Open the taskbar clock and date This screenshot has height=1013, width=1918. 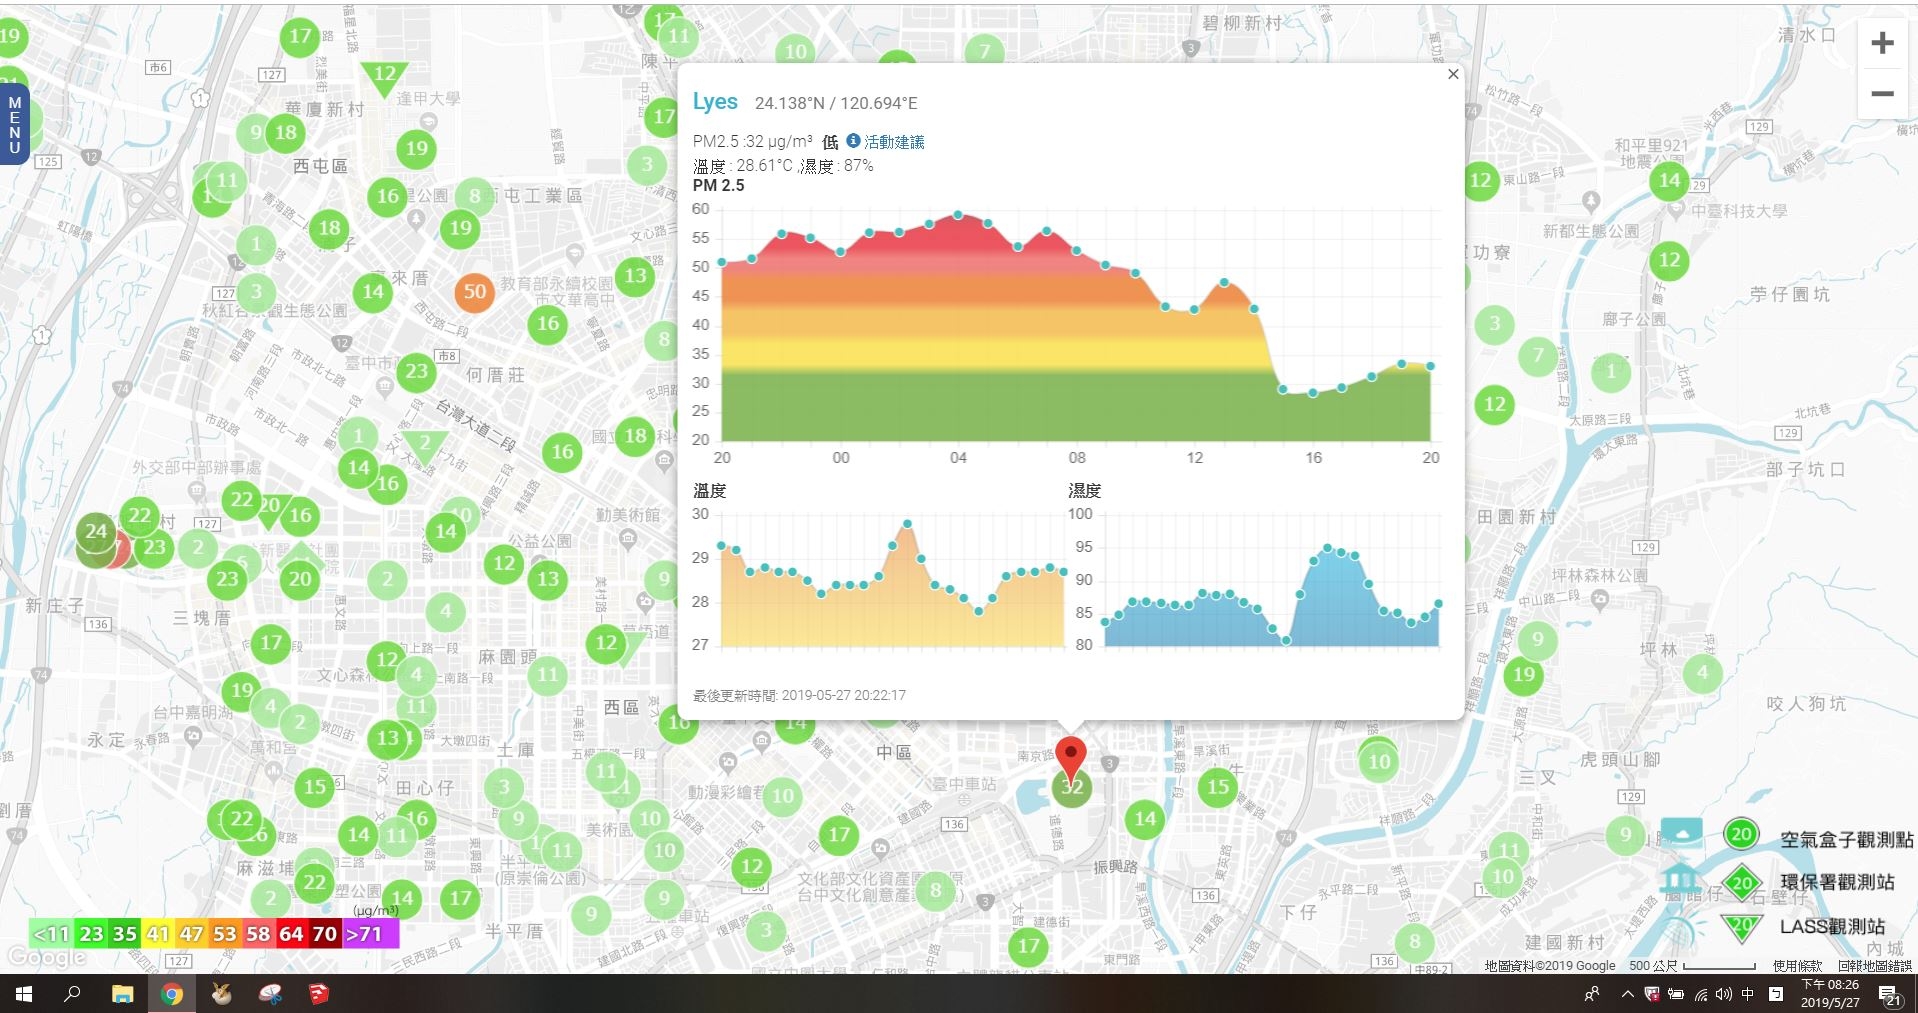coord(1830,994)
